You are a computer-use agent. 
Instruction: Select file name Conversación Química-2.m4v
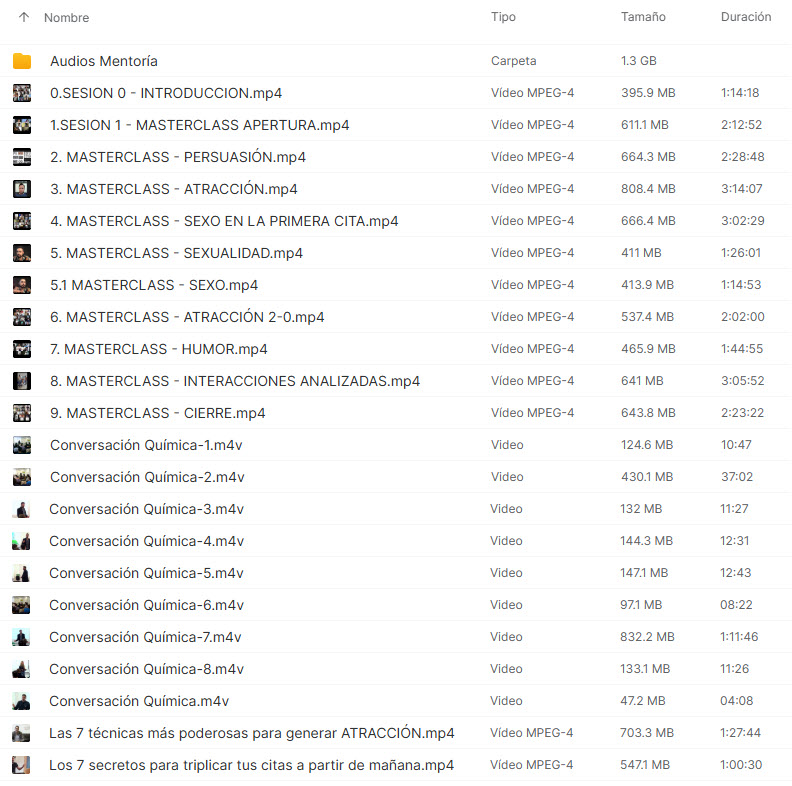[147, 477]
